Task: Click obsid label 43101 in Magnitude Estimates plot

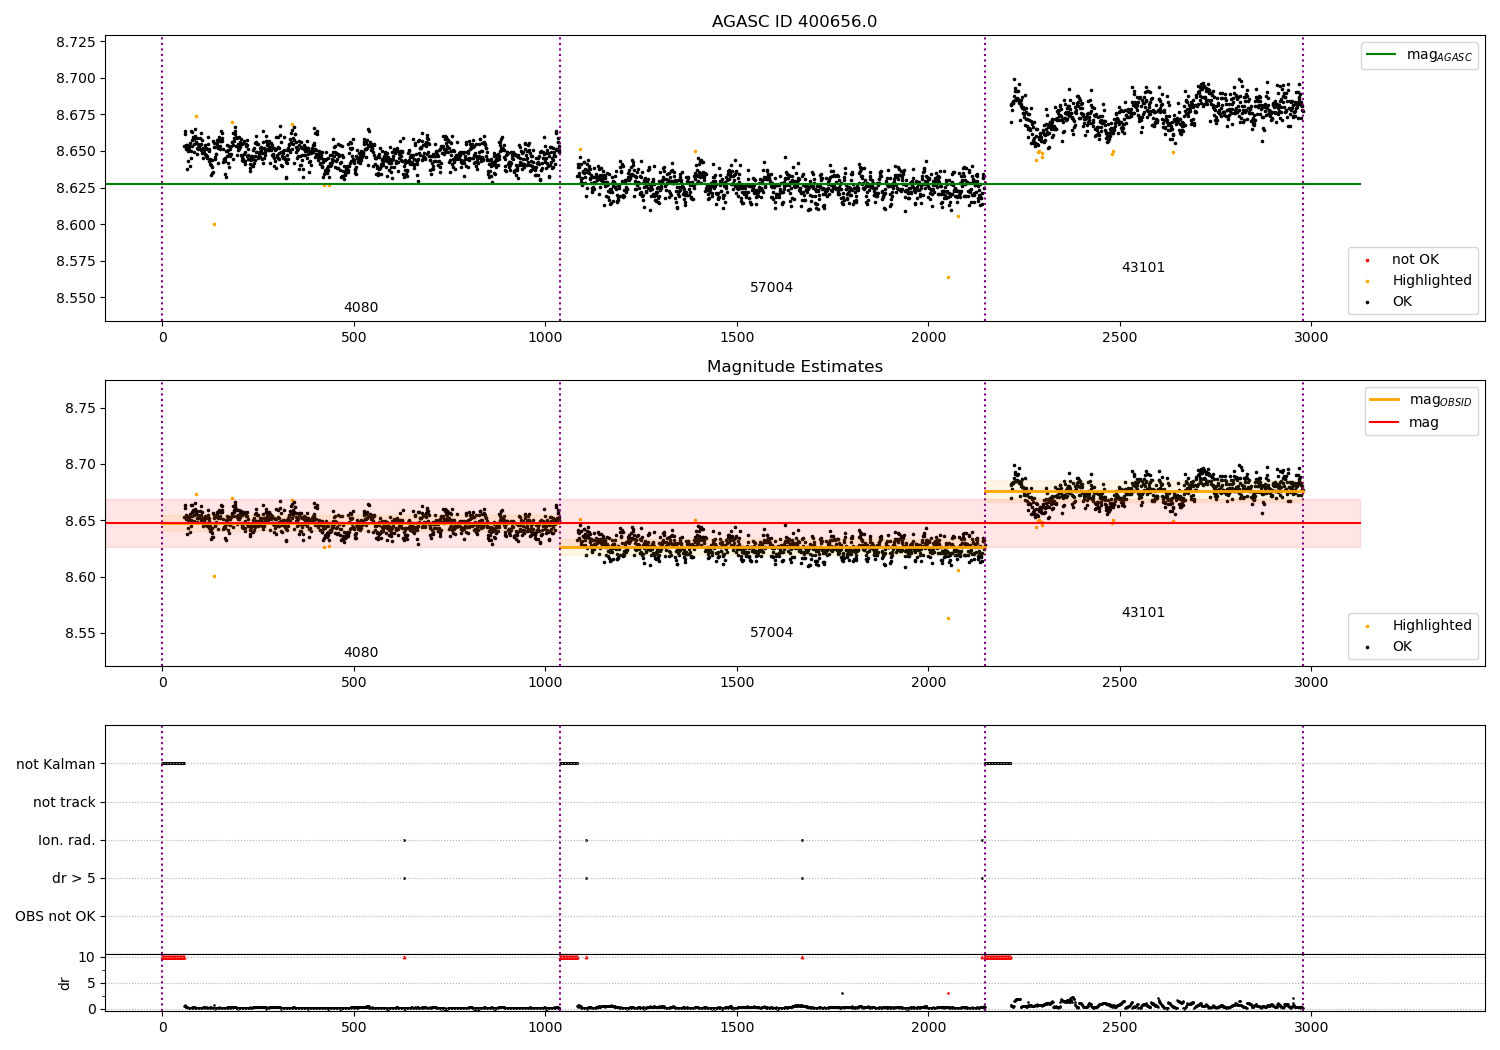Action: pos(1143,613)
